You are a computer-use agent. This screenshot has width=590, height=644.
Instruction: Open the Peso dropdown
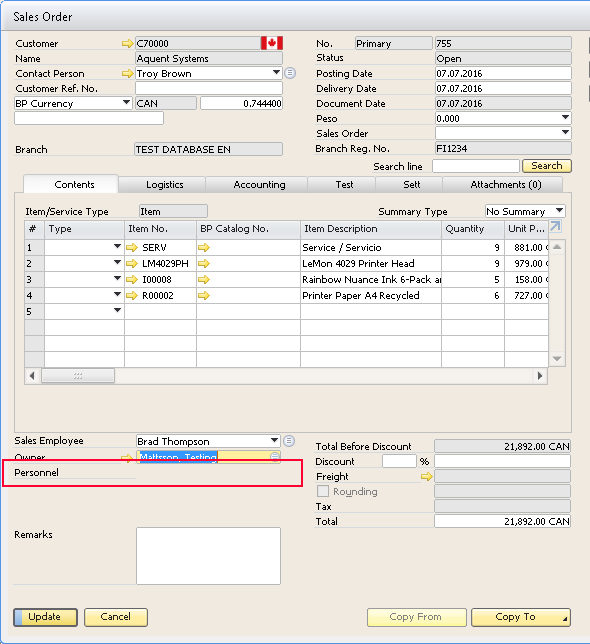pyautogui.click(x=565, y=118)
